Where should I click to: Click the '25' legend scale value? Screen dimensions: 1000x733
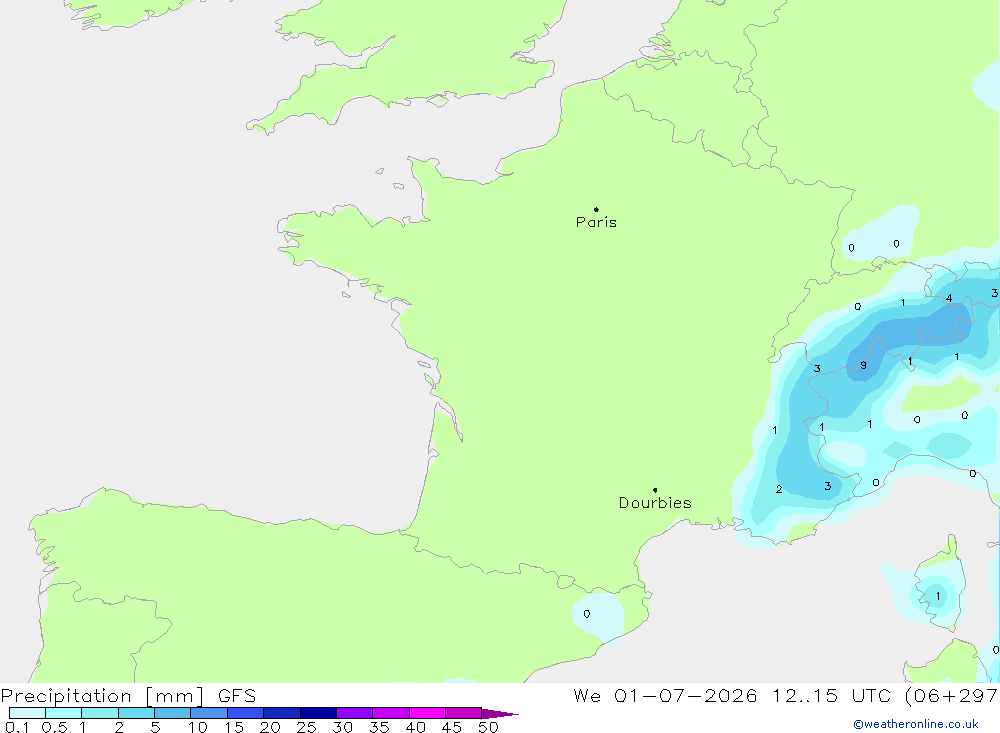(x=307, y=727)
